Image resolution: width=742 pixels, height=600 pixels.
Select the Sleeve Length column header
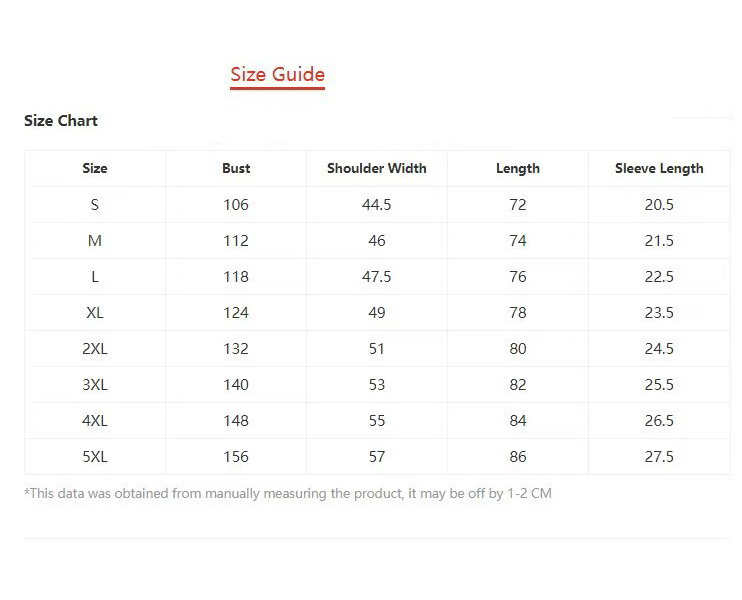pyautogui.click(x=659, y=169)
